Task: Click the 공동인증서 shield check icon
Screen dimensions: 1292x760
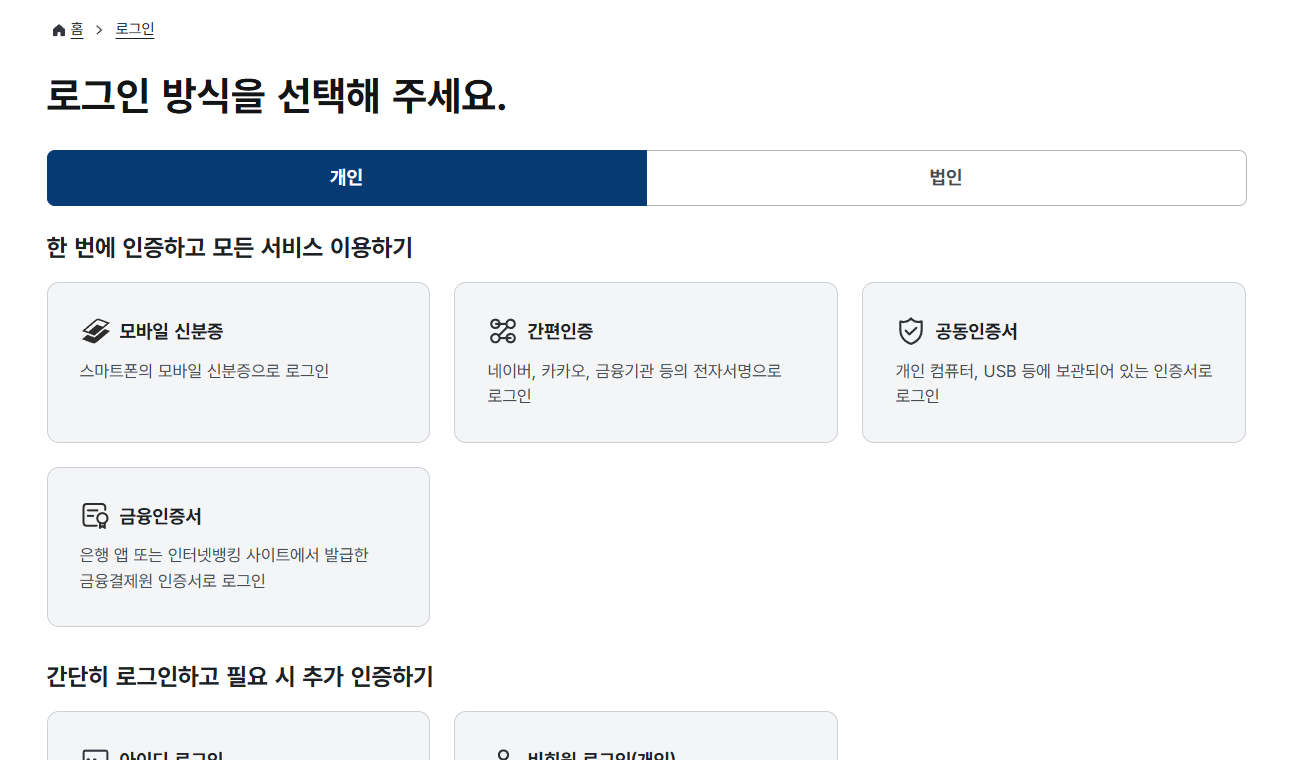Action: click(x=910, y=331)
